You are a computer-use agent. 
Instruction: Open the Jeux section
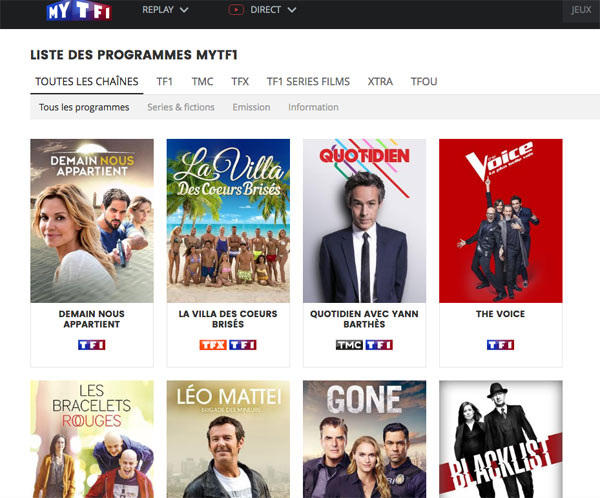pos(580,11)
